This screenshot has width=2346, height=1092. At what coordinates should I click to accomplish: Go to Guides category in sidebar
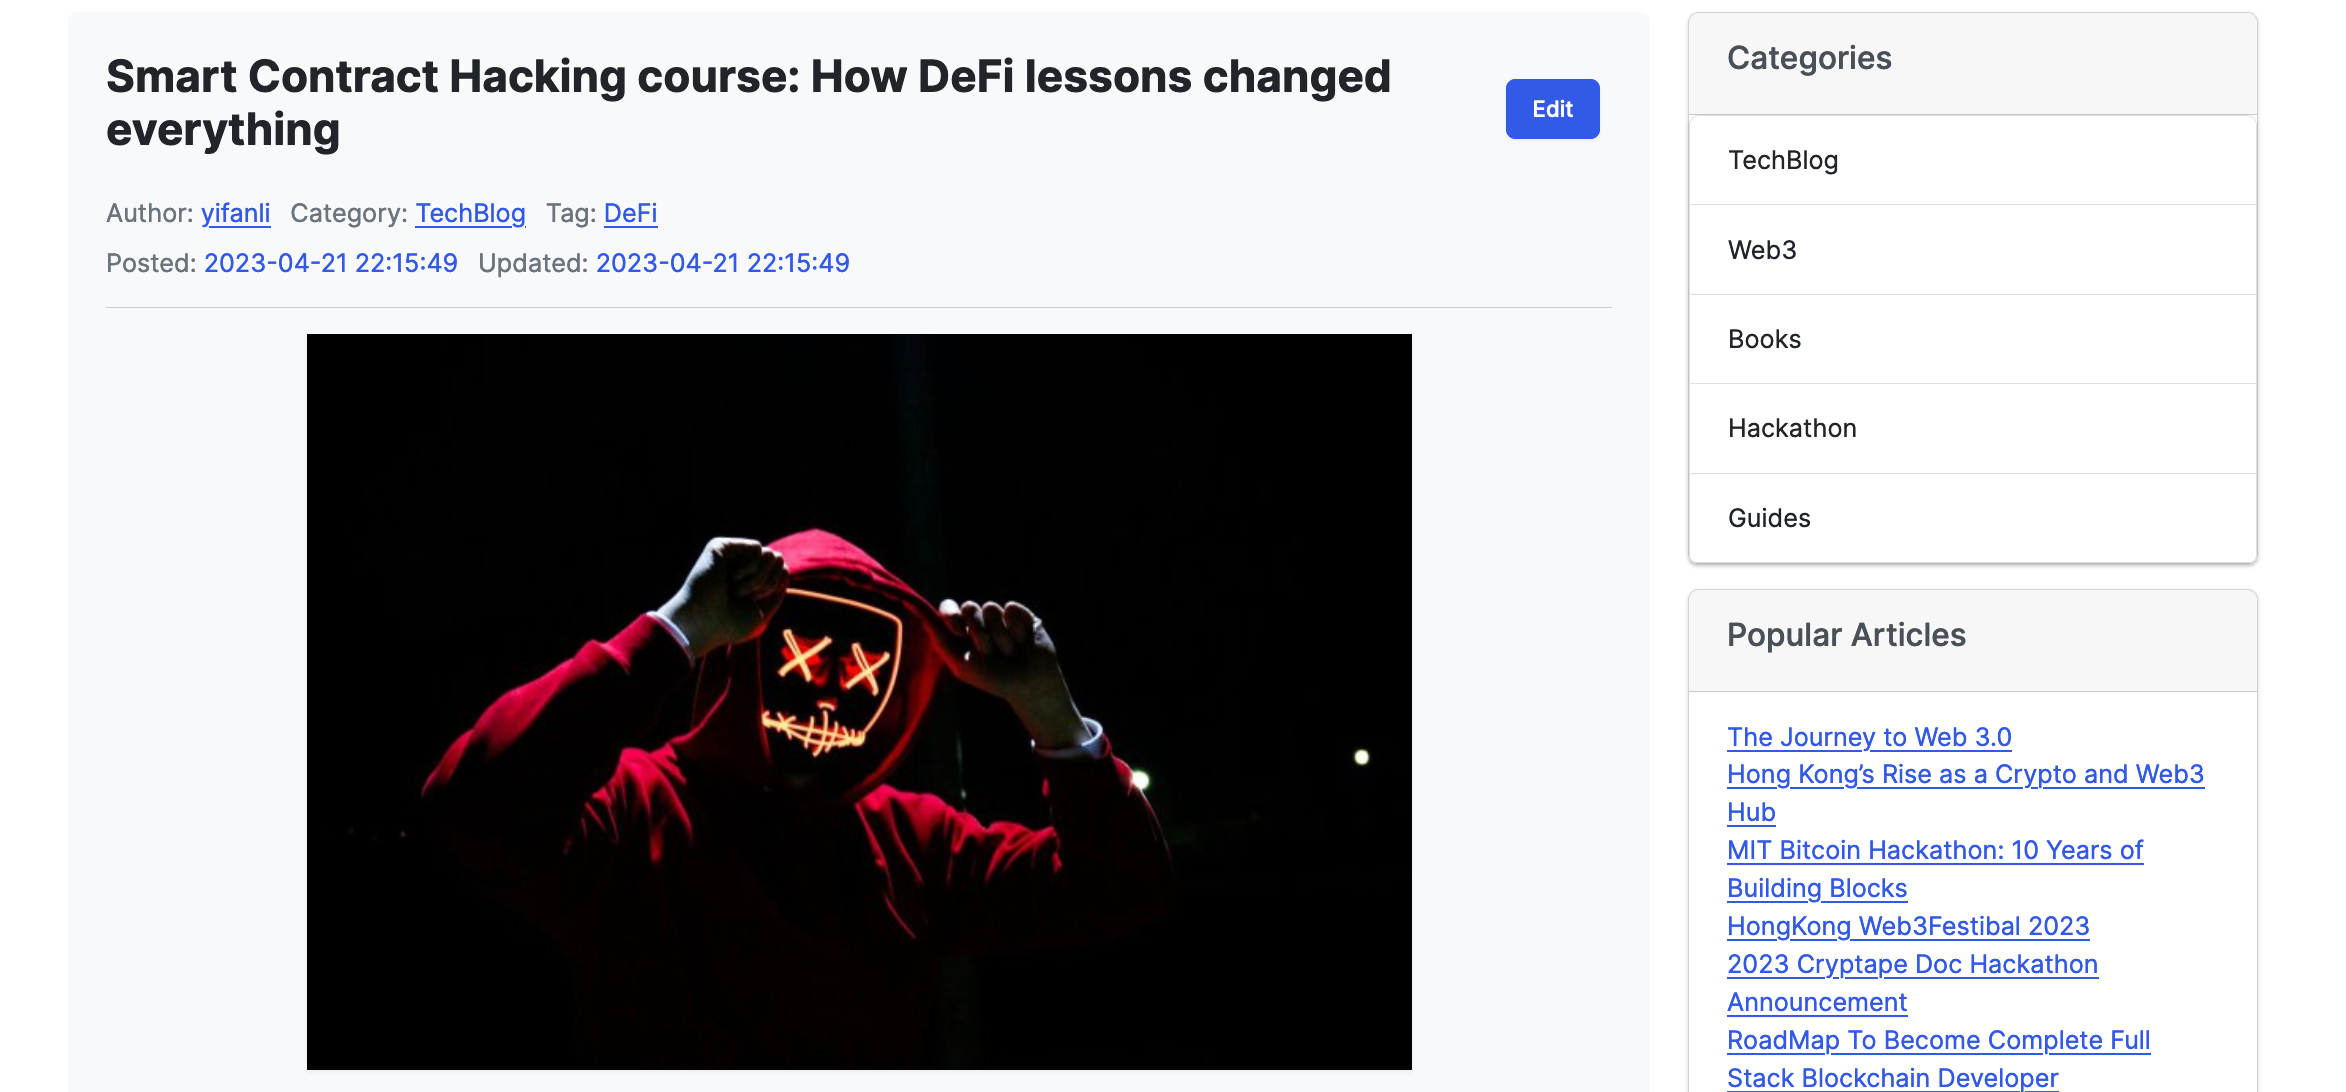pyautogui.click(x=1972, y=518)
